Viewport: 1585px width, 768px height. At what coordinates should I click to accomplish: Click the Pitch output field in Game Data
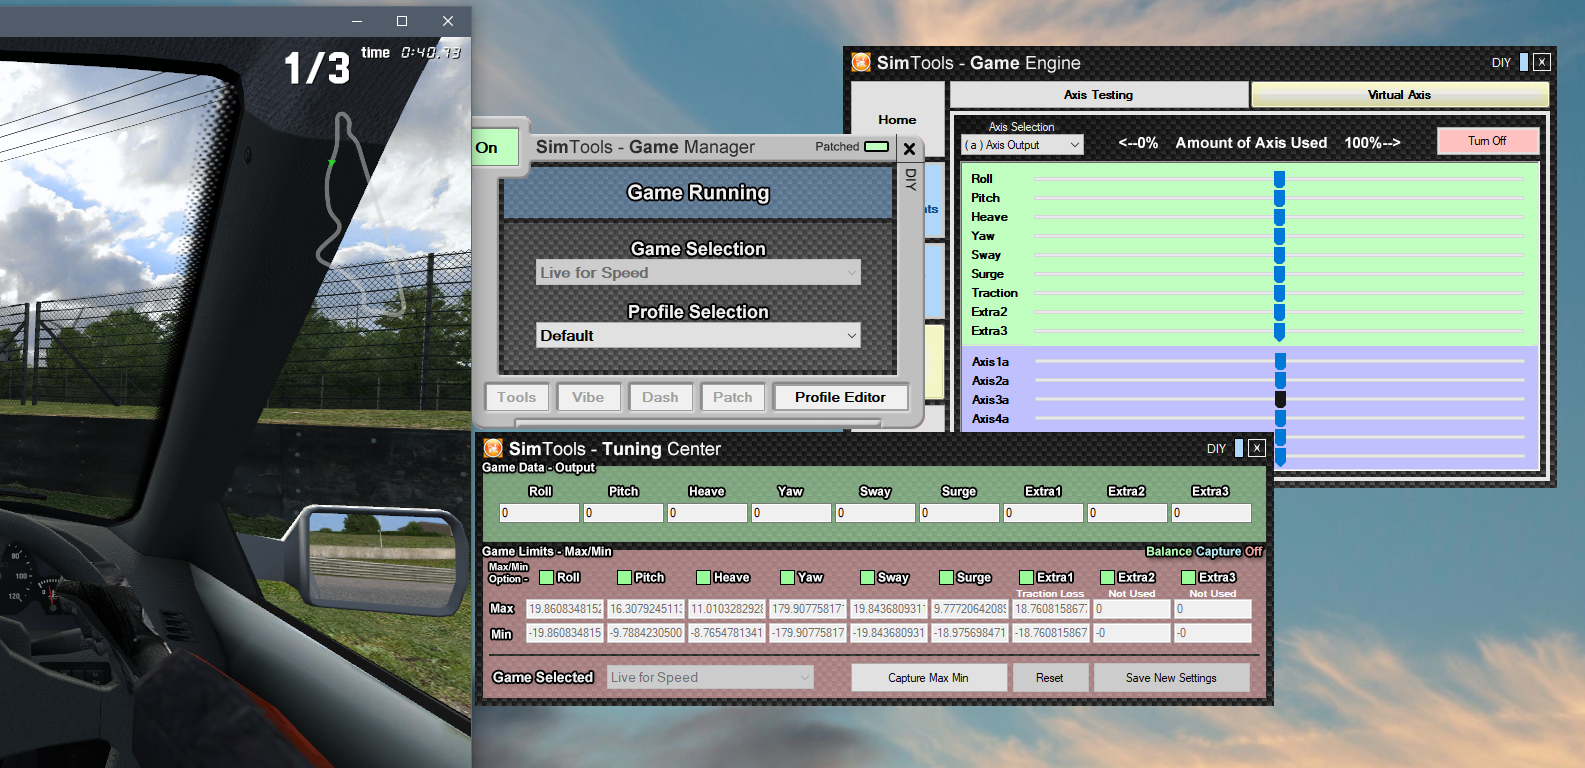click(624, 513)
